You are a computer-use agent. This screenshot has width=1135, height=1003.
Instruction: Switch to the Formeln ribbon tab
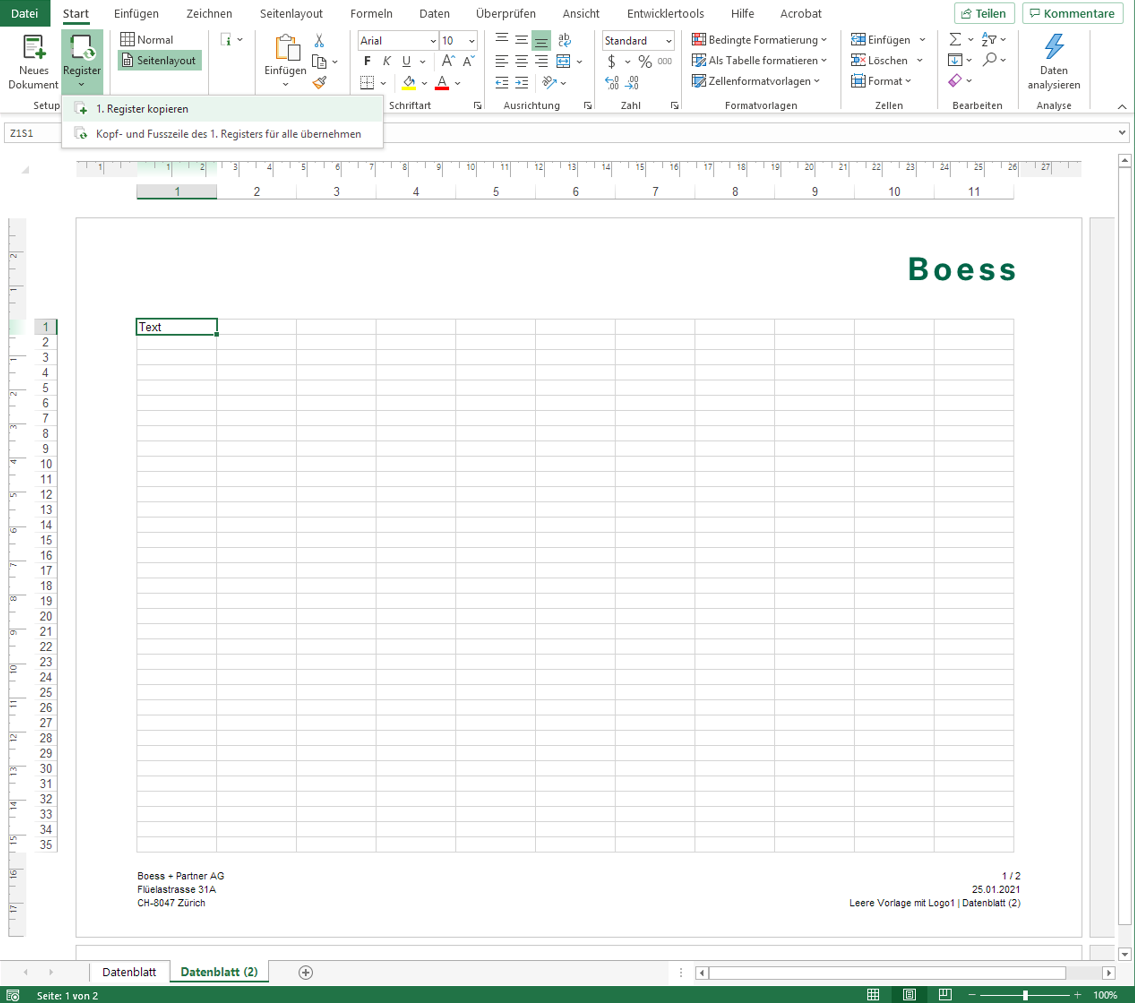371,13
